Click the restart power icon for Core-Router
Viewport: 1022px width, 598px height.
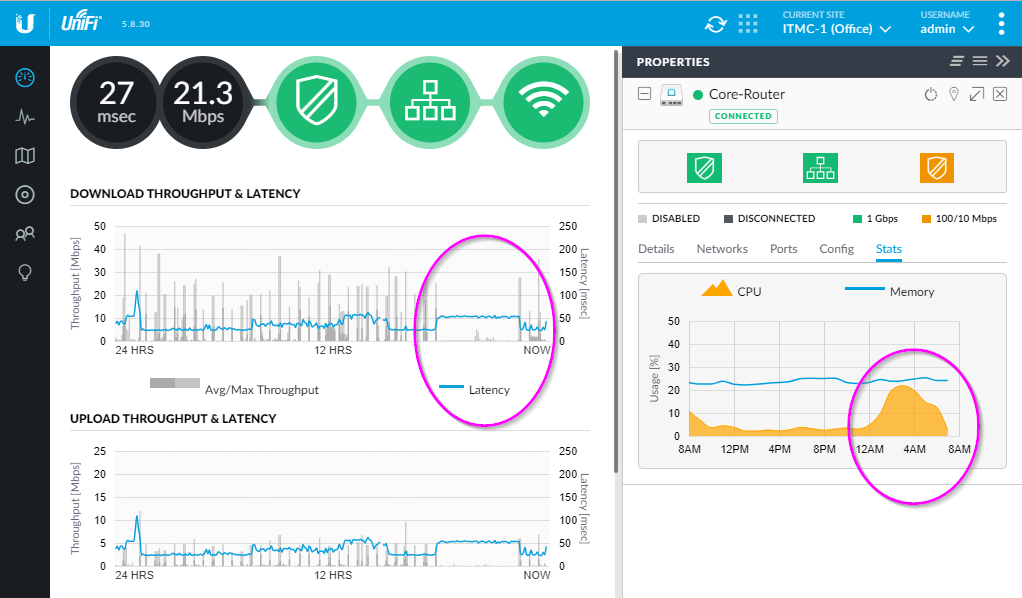930,94
